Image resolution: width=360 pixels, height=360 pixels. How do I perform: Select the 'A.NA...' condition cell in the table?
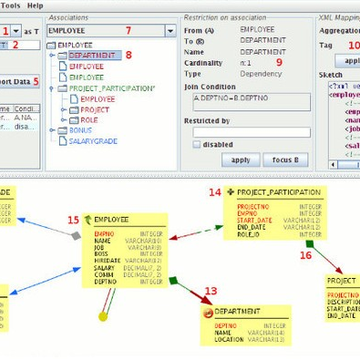(x=26, y=118)
